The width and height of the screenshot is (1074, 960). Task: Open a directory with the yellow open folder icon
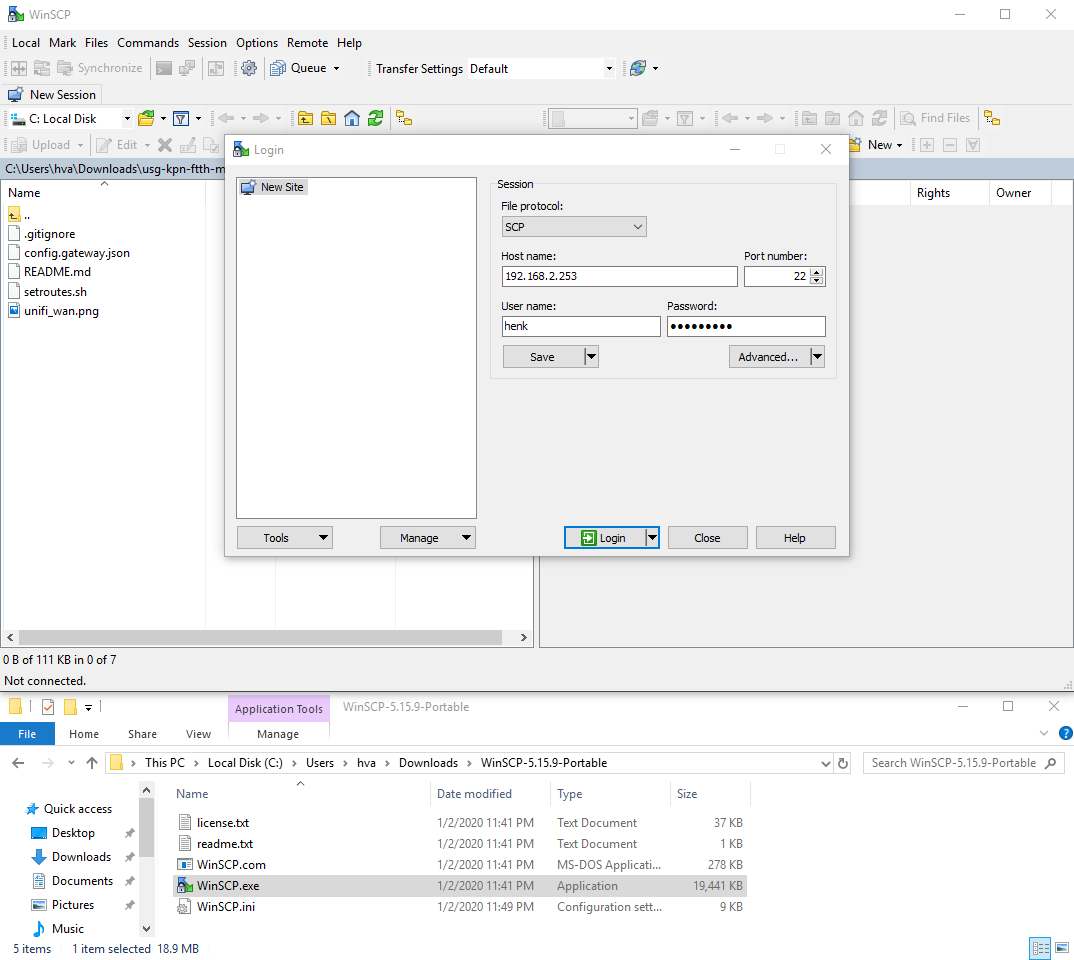[147, 118]
